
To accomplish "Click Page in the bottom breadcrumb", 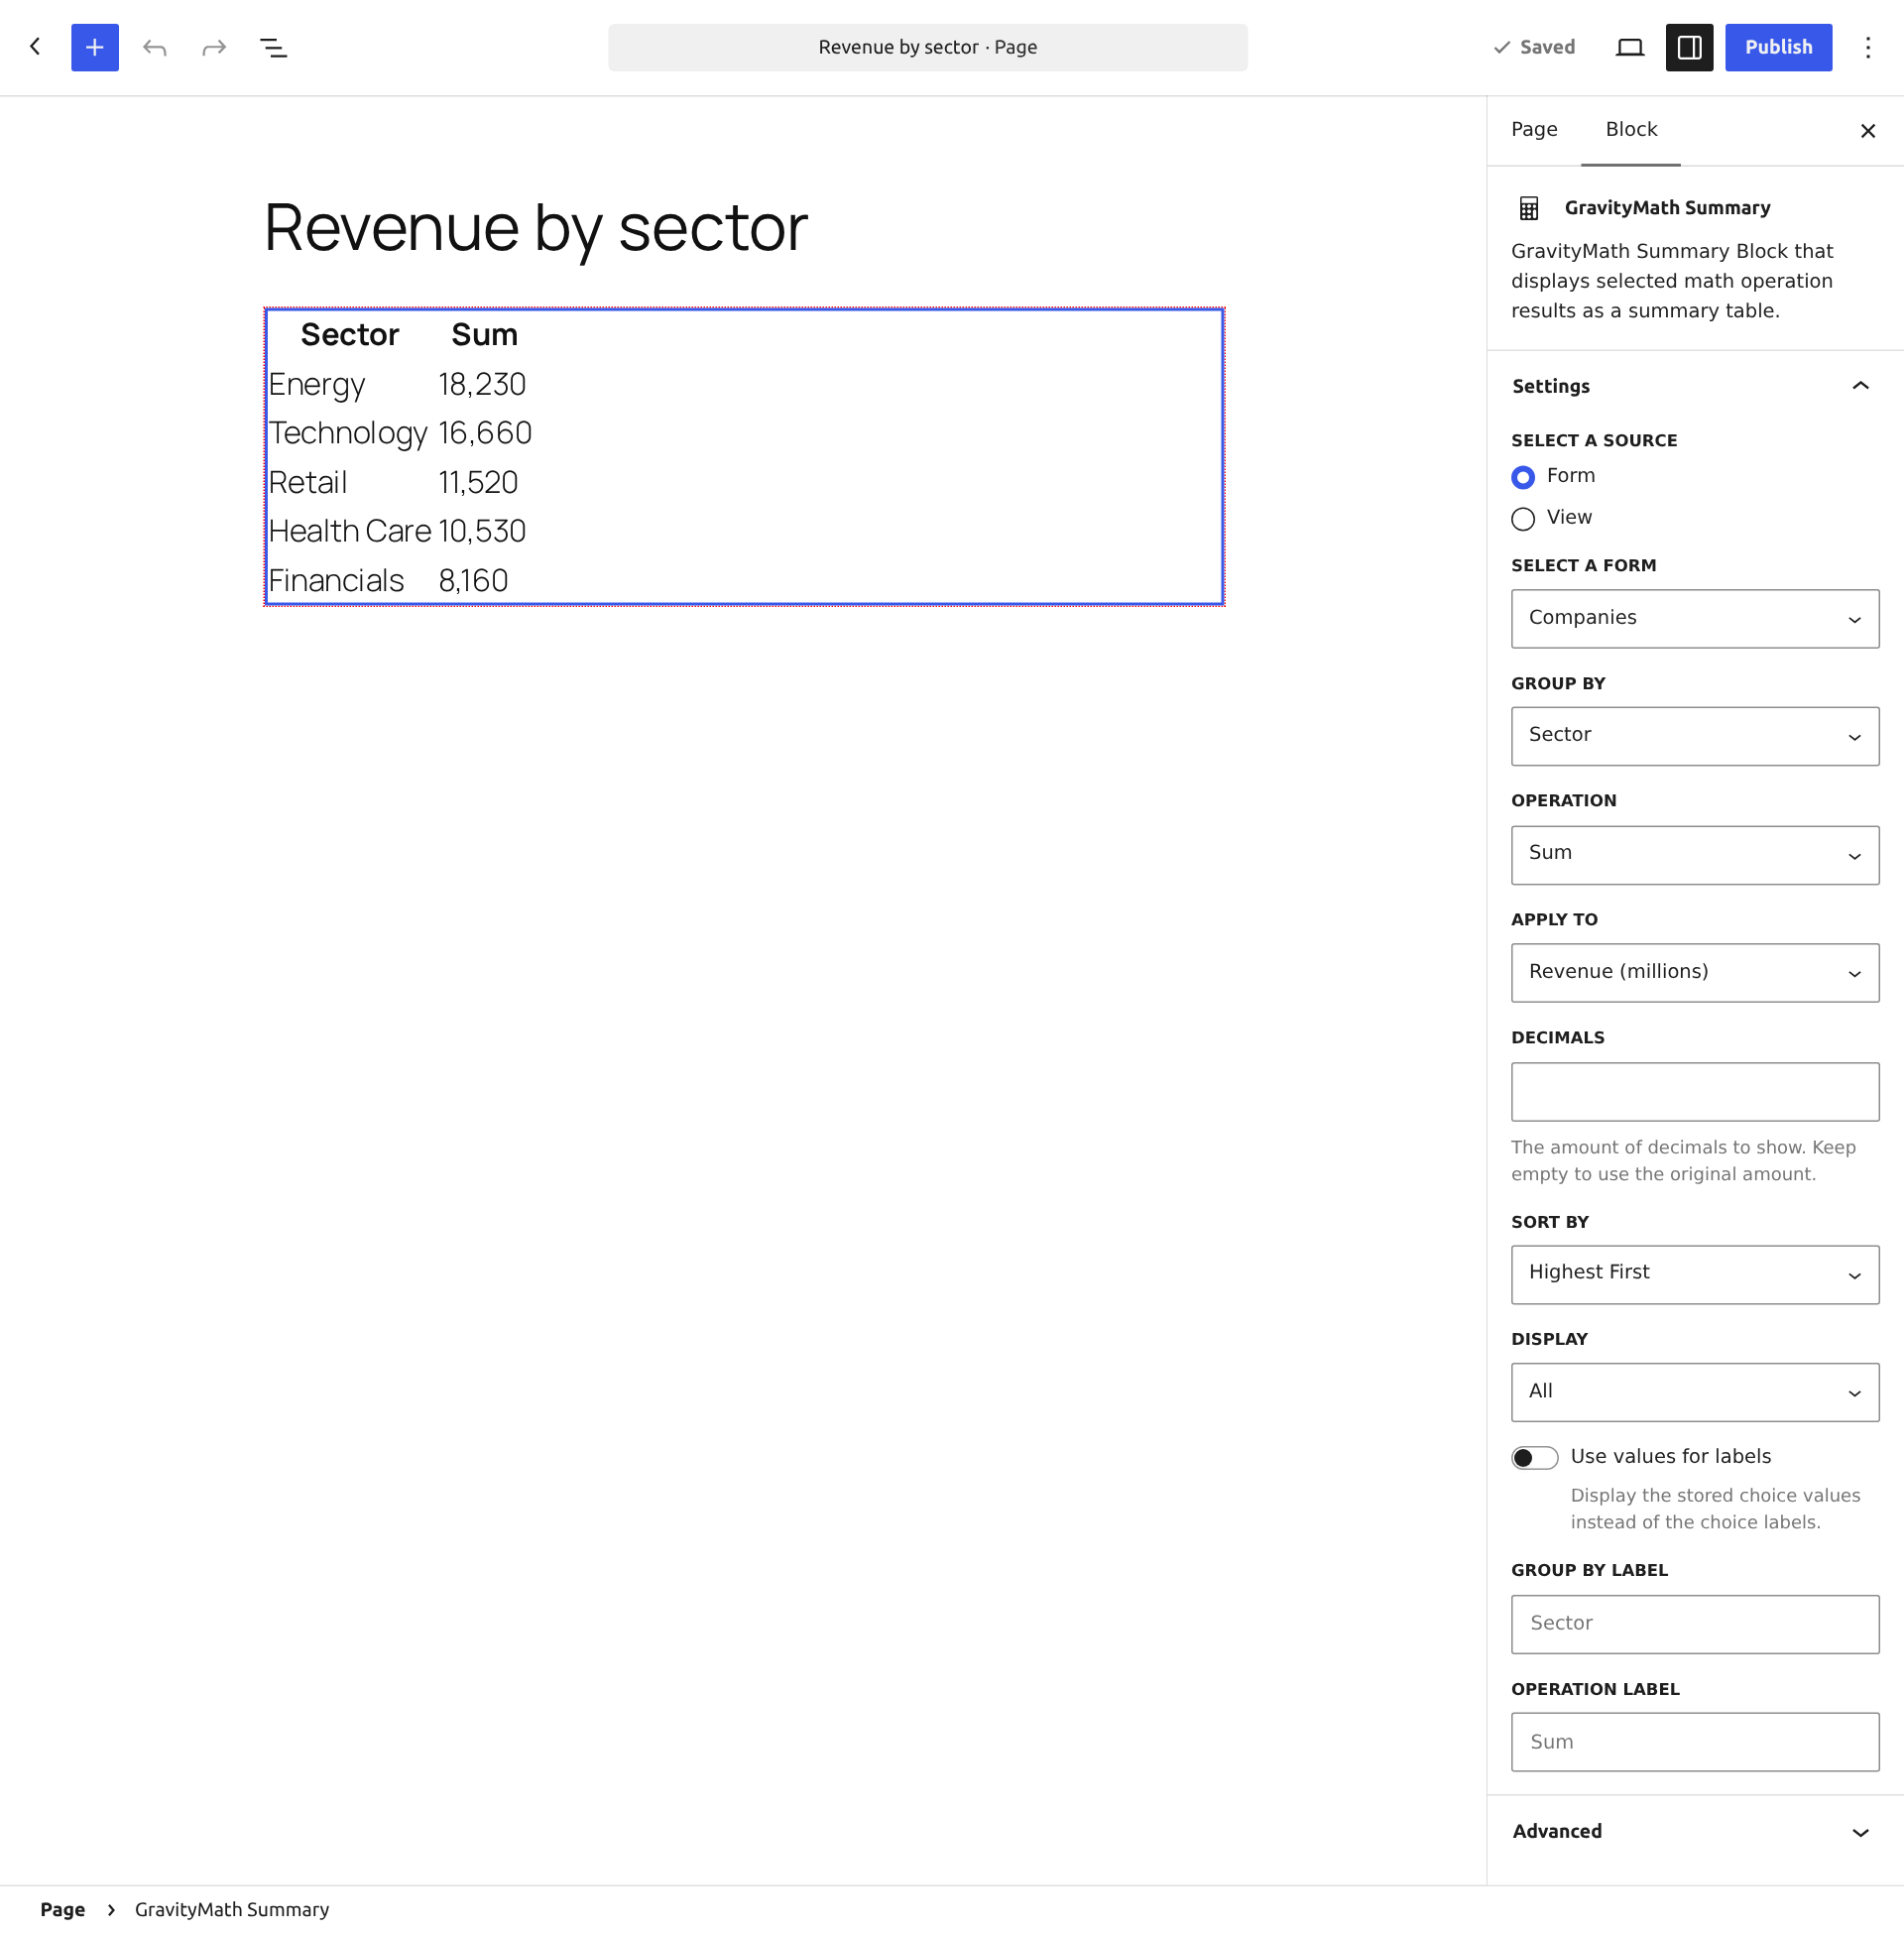I will [x=62, y=1909].
